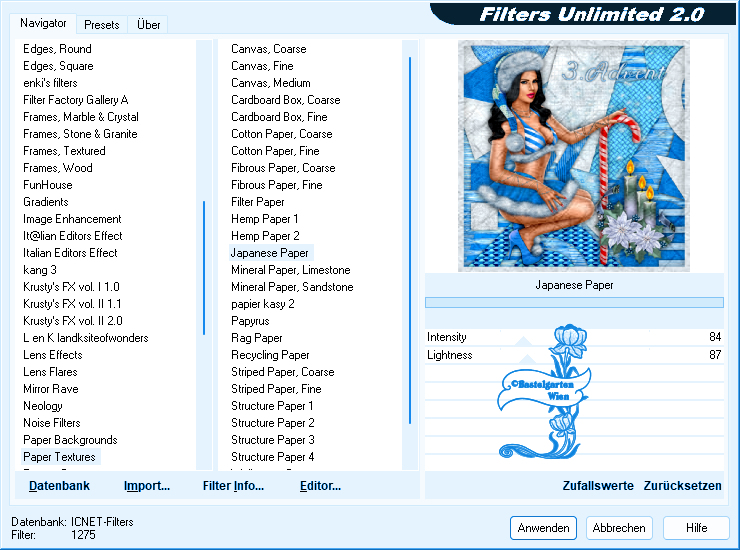The height and width of the screenshot is (550, 740).
Task: Select the Image Enhancement category
Action: (x=72, y=219)
